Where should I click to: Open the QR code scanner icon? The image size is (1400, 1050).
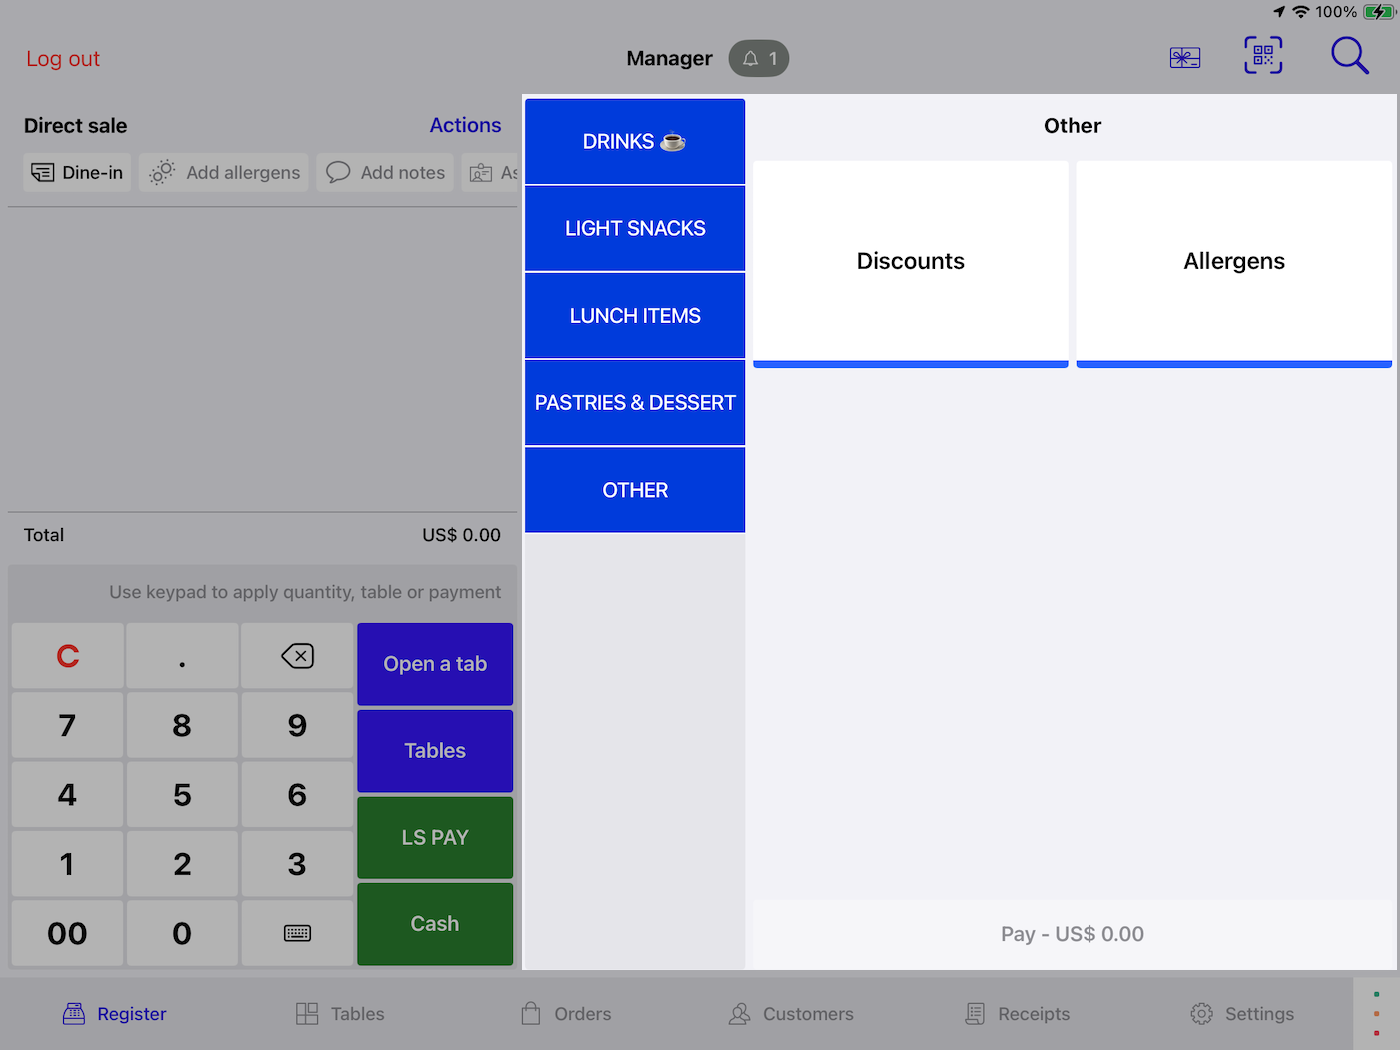(x=1262, y=56)
